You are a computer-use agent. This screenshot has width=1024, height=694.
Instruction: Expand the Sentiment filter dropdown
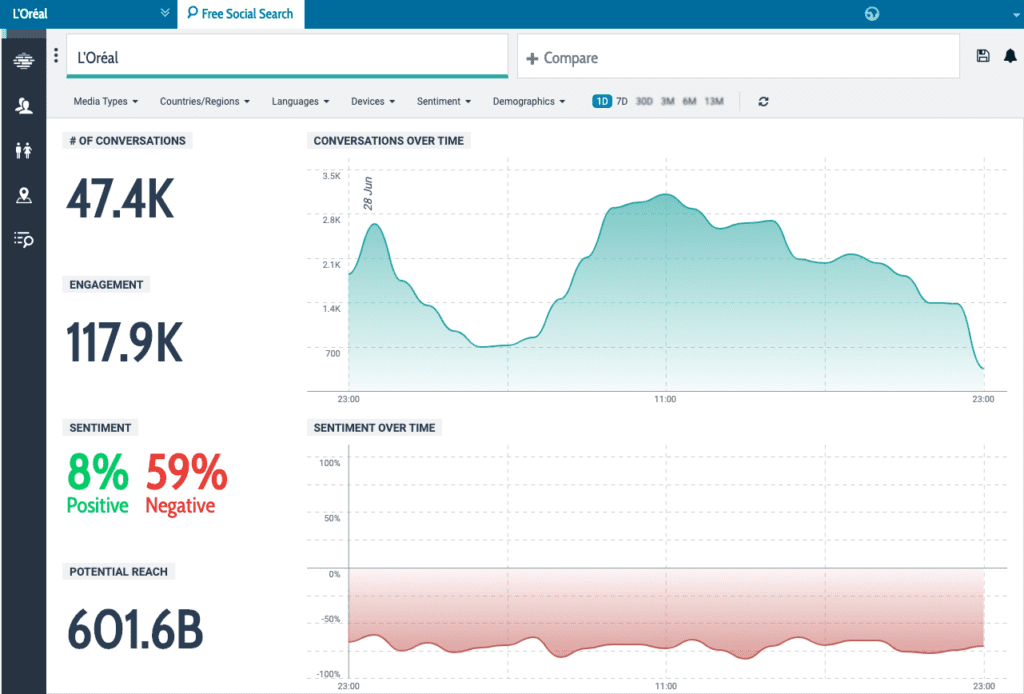(x=444, y=102)
